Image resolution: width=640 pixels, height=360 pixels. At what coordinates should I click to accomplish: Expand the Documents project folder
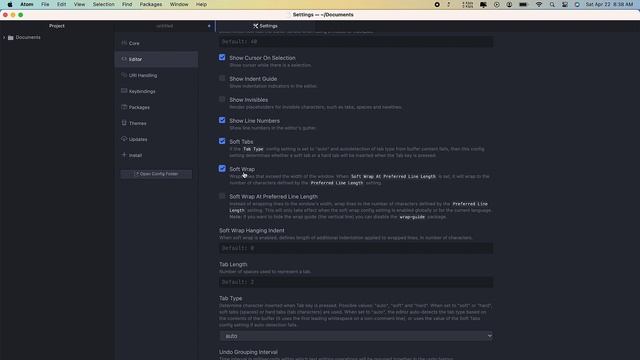[x=4, y=38]
